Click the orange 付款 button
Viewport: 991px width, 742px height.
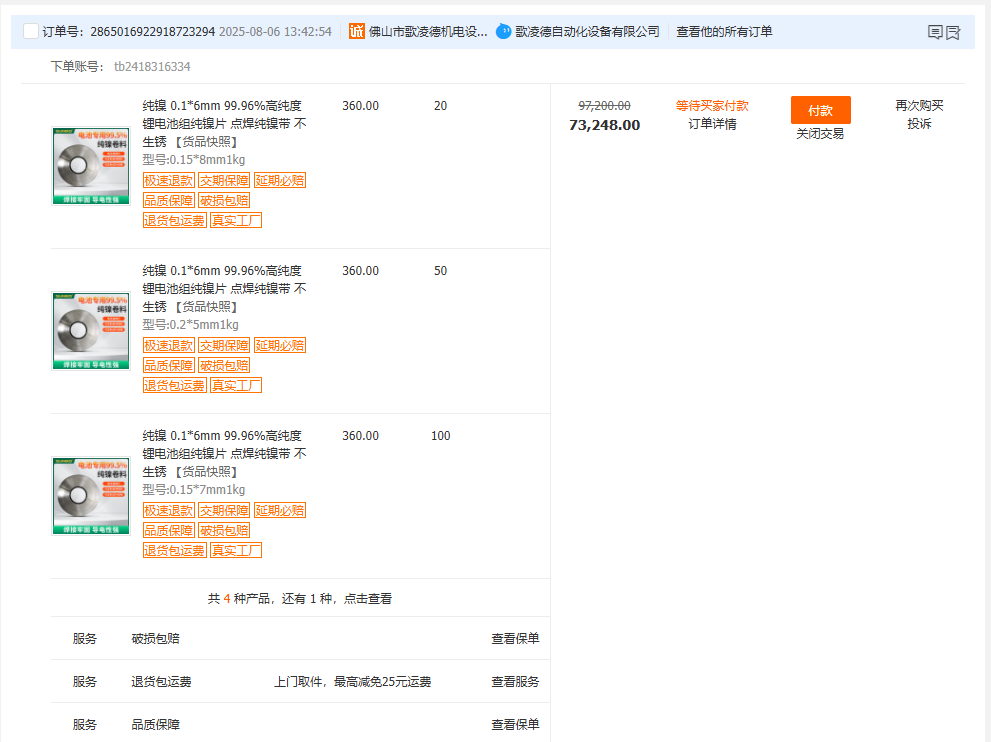click(x=820, y=110)
